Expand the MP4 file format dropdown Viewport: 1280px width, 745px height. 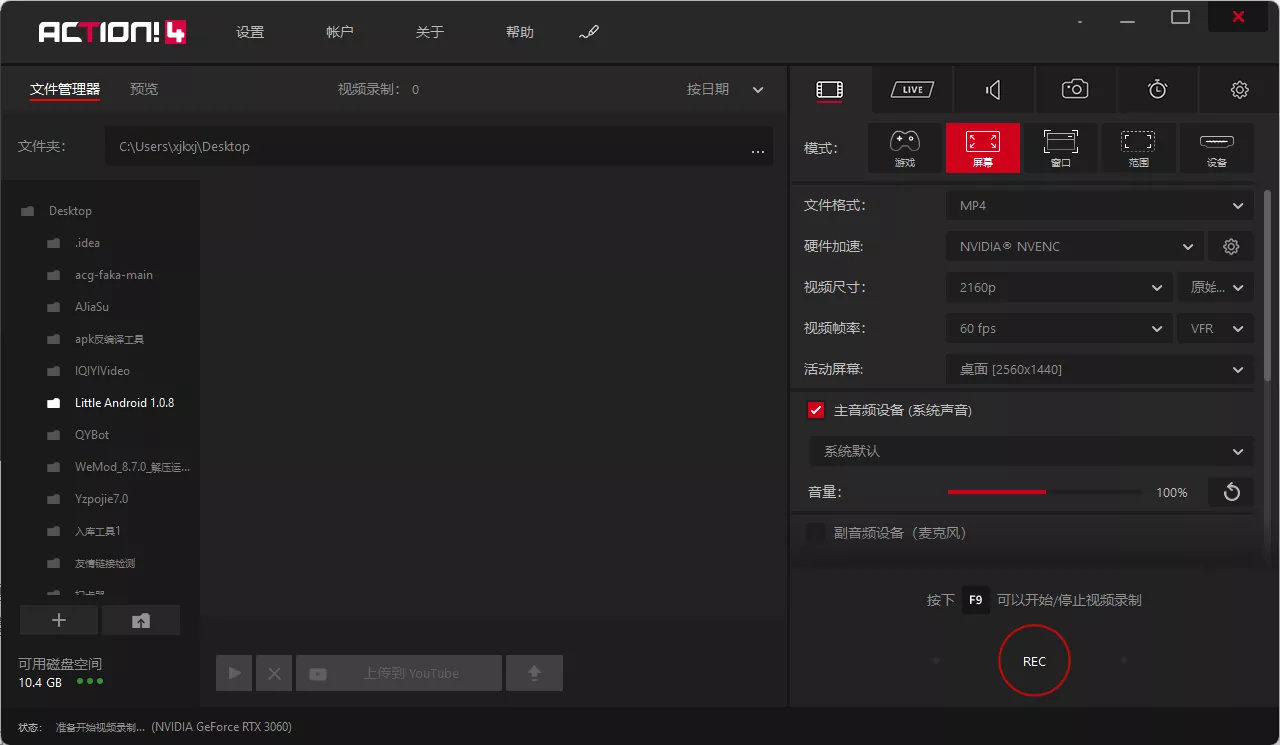[x=1099, y=206]
